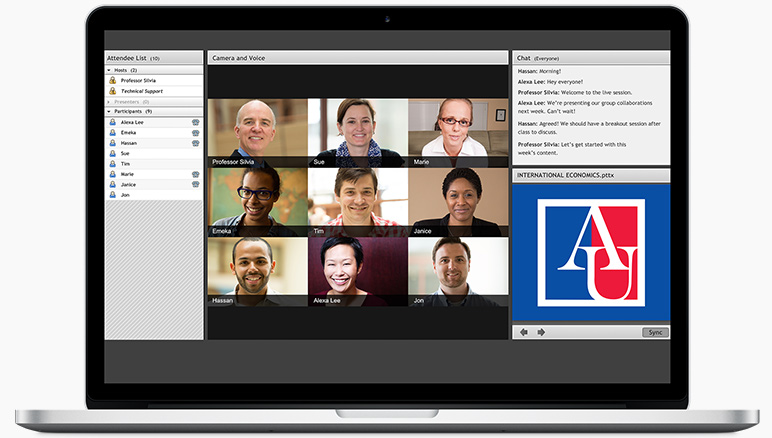
Task: Click Alexa Lee's webcam video feed
Action: (x=357, y=270)
